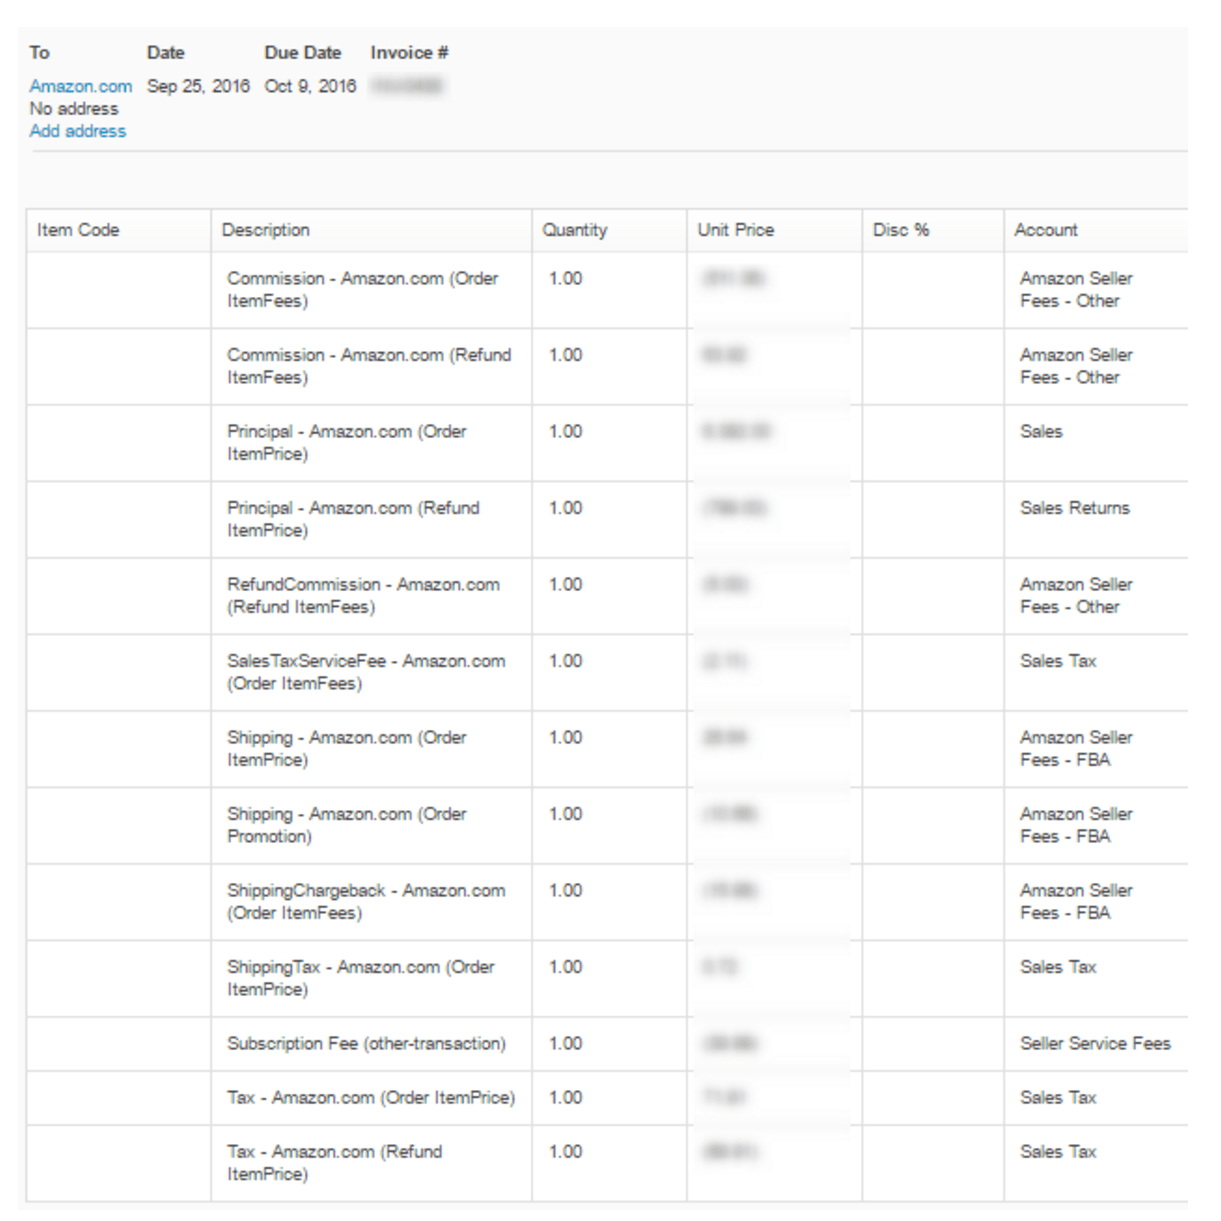Click quantity 1.00 in ShippingChargeback row

565,891
